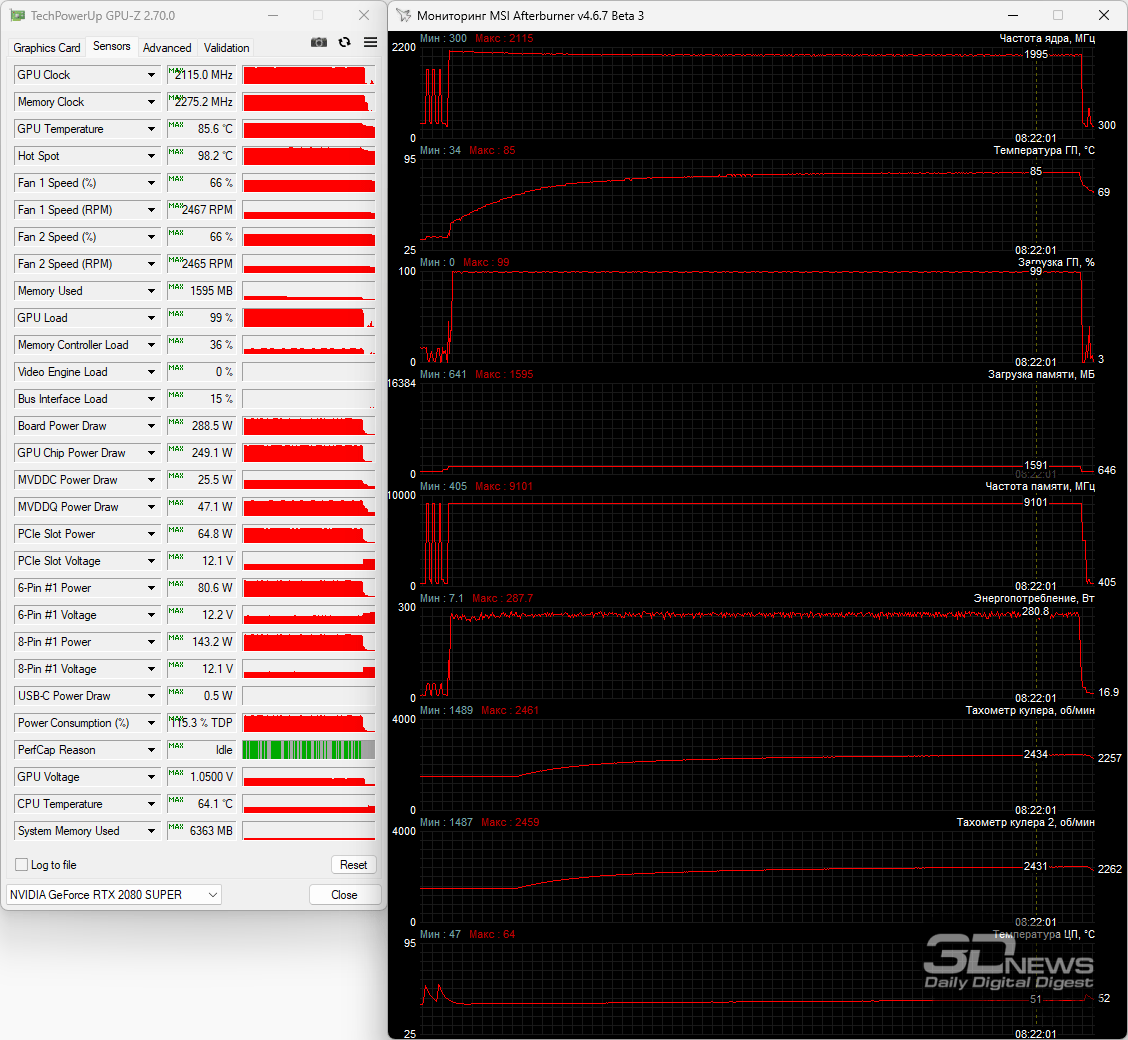Viewport: 1128px width, 1040px height.
Task: Switch to Graphics Card tab
Action: [x=47, y=47]
